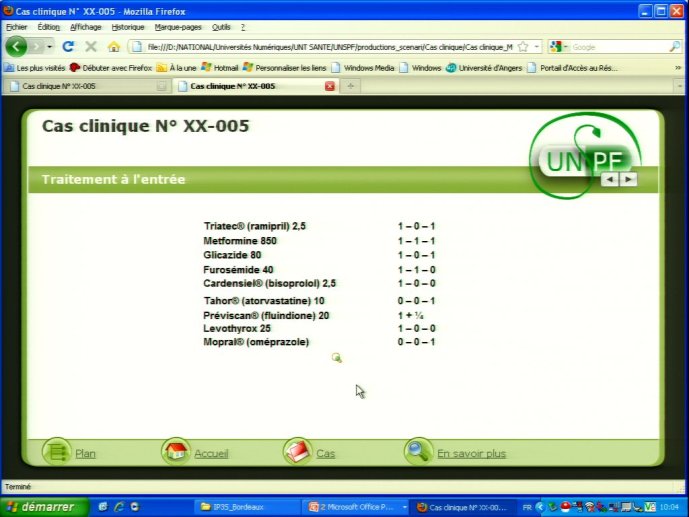Screen dimensions: 689x517
Task: Close the active Cas clinique tab
Action: pos(330,87)
